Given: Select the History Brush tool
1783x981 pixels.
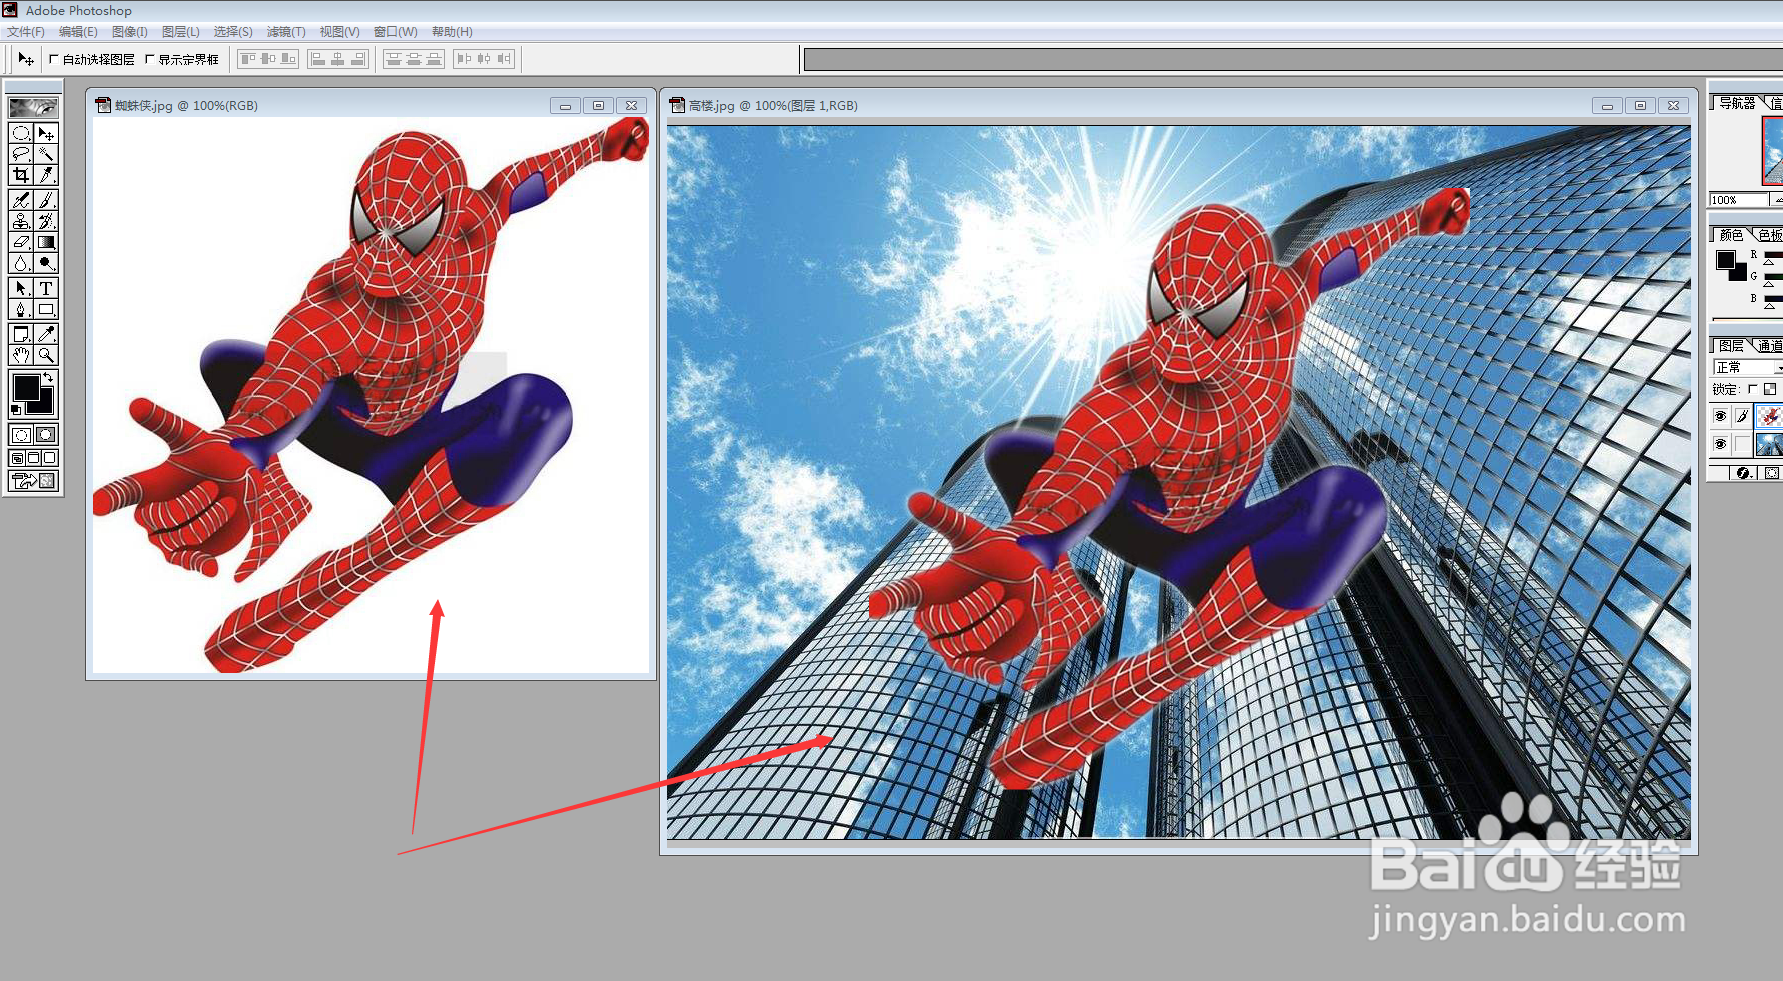Looking at the screenshot, I should click(46, 221).
